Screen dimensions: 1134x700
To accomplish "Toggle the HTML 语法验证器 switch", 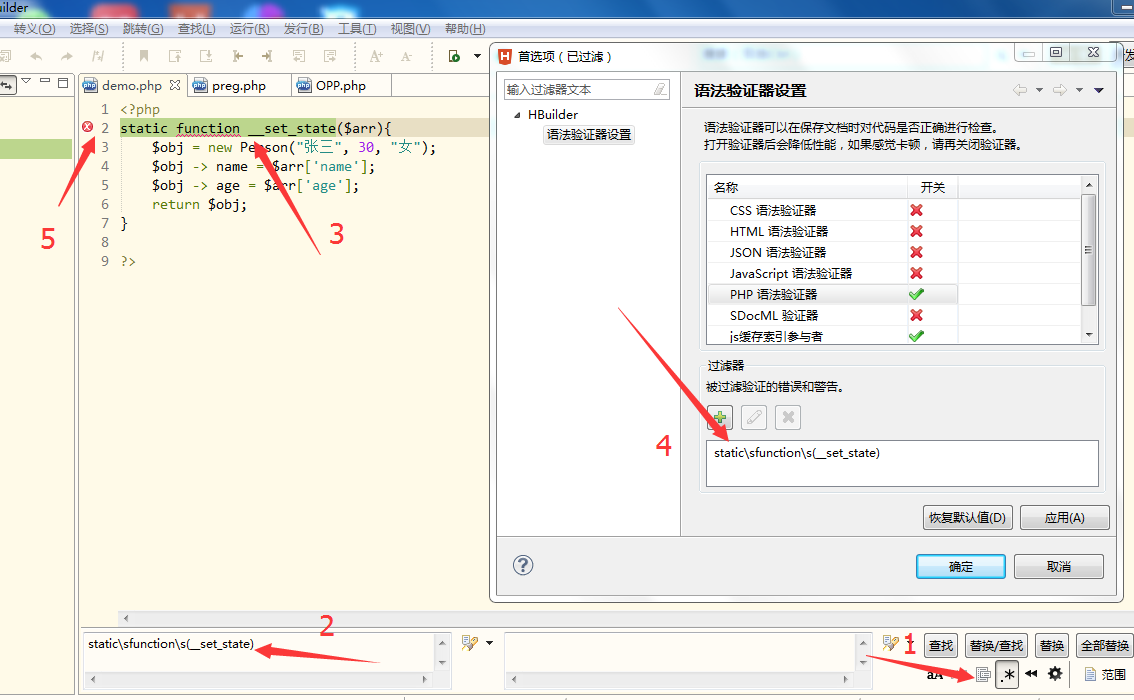I will coord(916,231).
